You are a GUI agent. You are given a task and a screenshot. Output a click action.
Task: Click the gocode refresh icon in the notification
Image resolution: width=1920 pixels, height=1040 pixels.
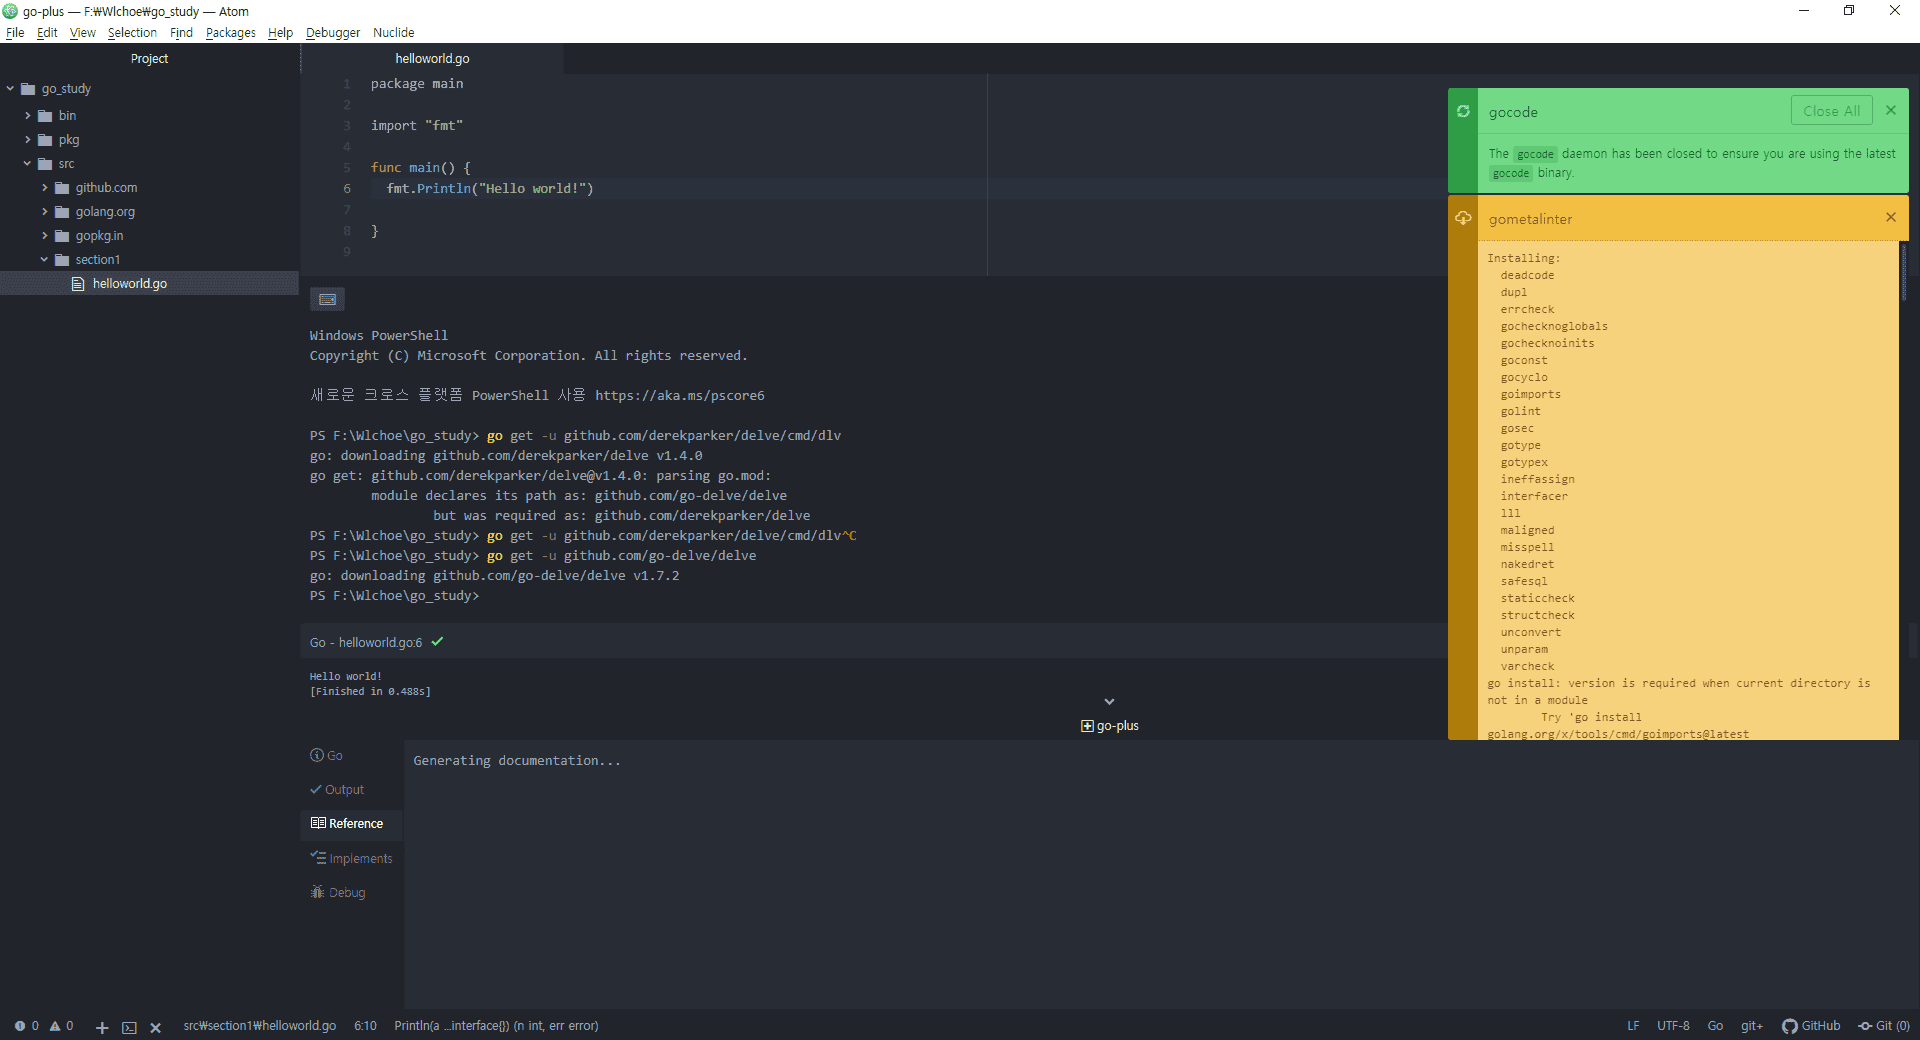tap(1463, 111)
